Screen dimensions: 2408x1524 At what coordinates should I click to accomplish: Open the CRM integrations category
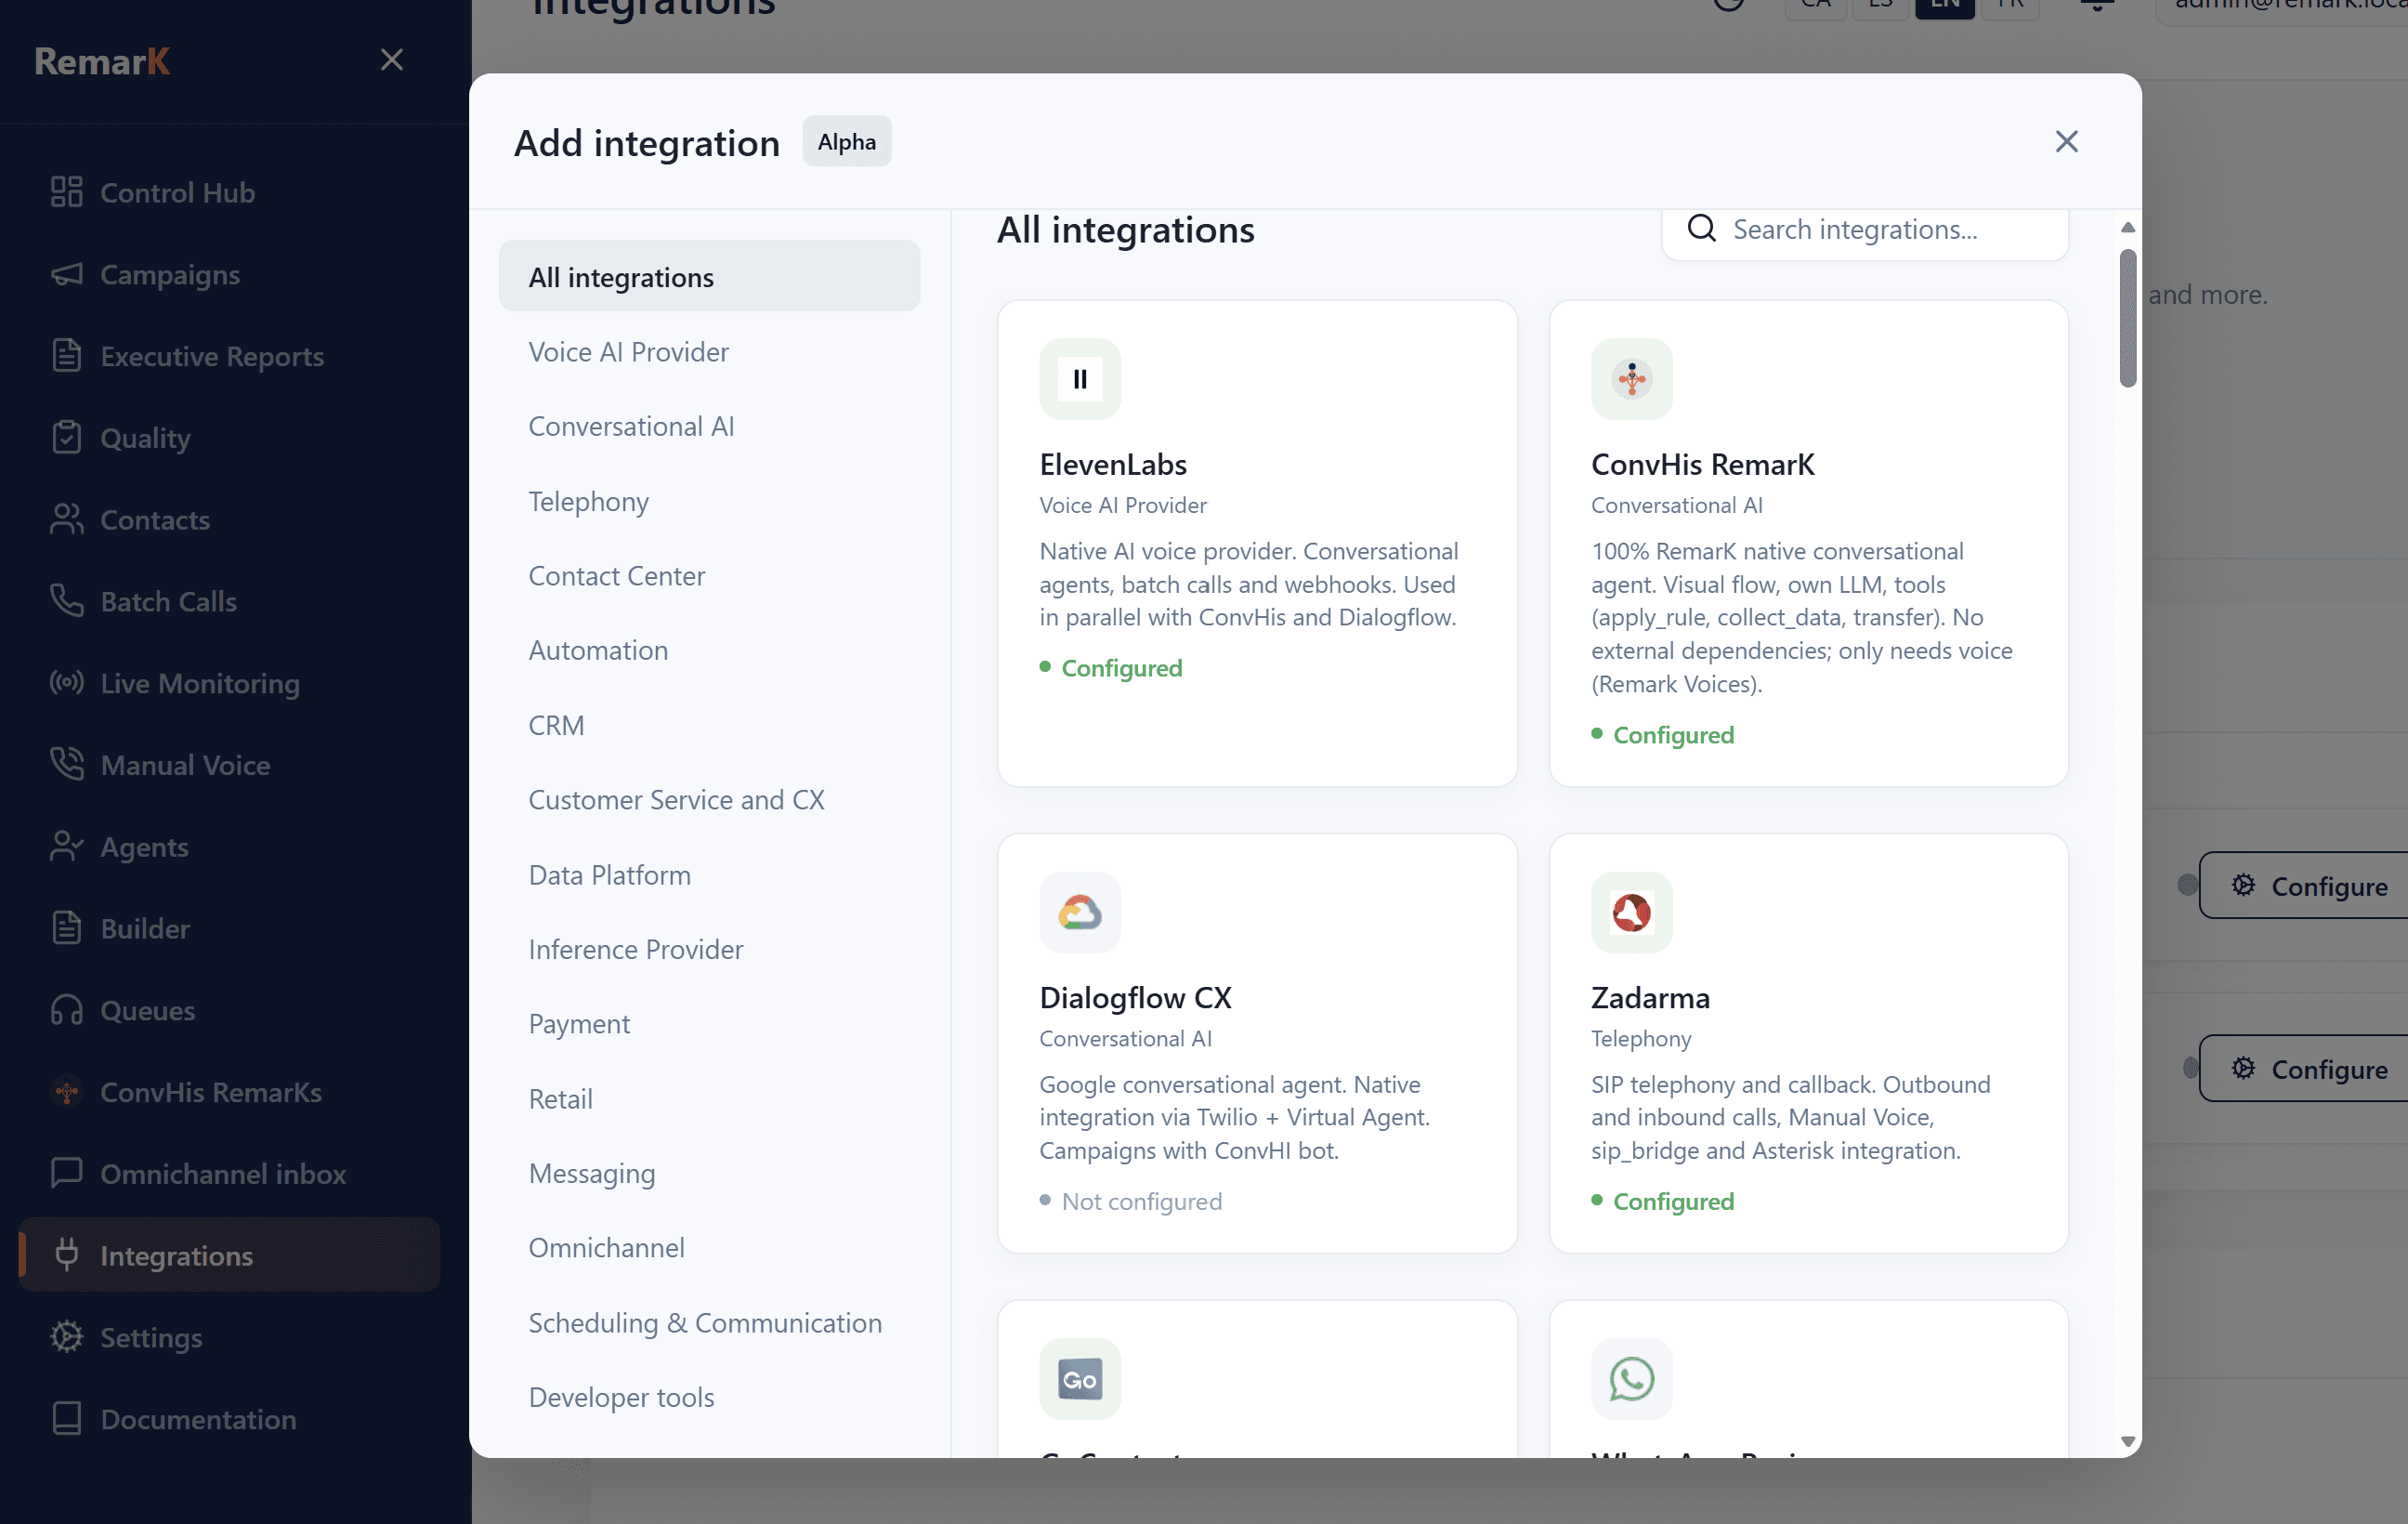pos(556,725)
